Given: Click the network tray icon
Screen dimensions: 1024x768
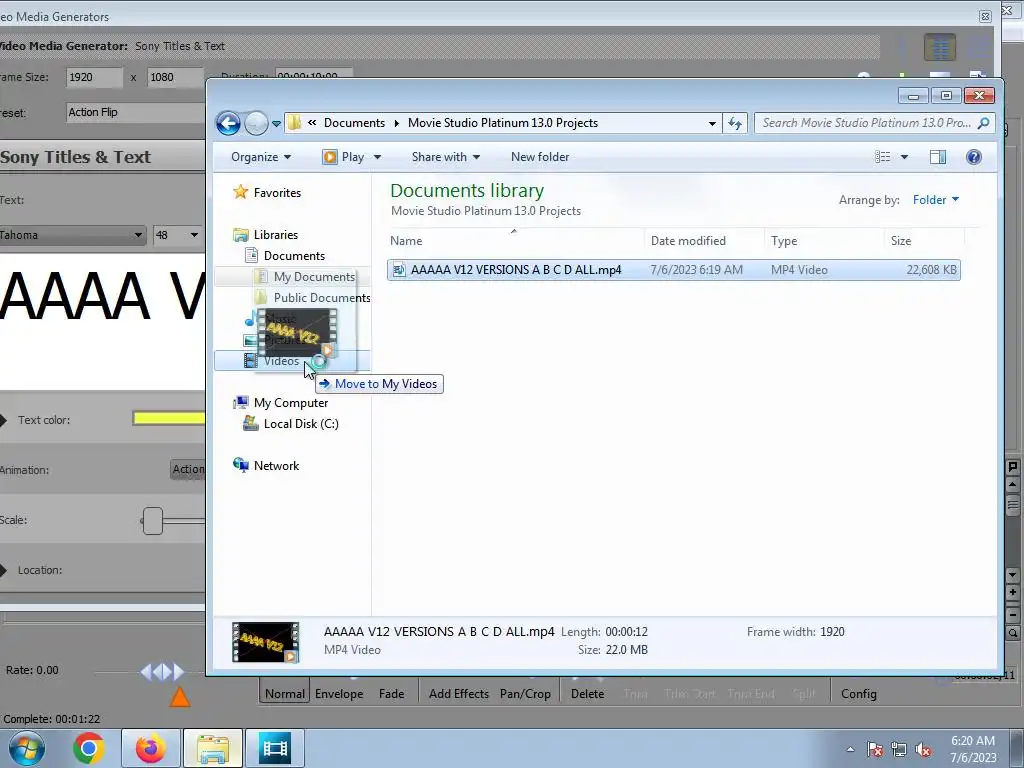Looking at the screenshot, I should (899, 750).
